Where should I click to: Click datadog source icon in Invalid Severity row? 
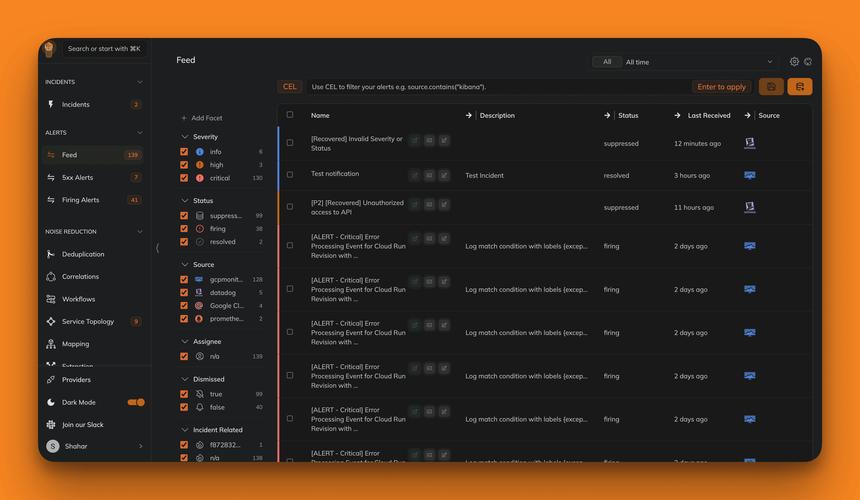750,143
